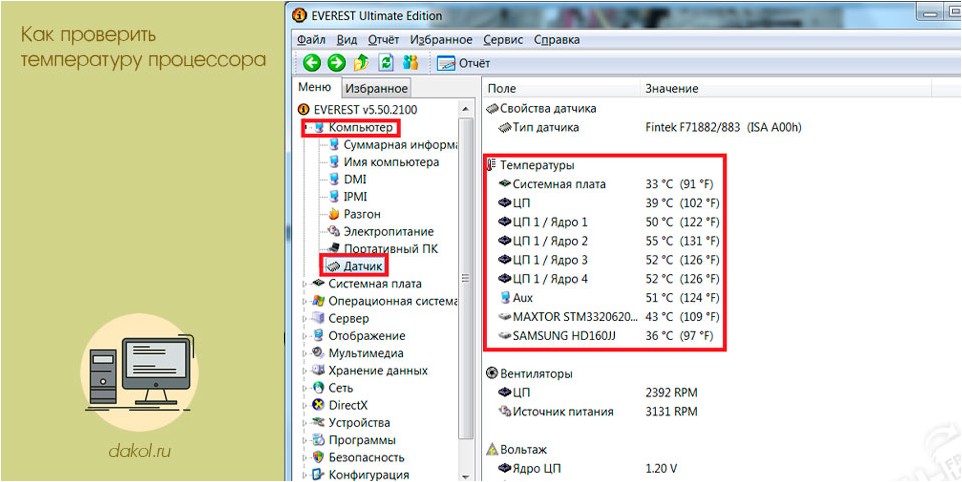Select the ЦП 1 / Ядро 4 row
This screenshot has height=482, width=962.
click(609, 278)
